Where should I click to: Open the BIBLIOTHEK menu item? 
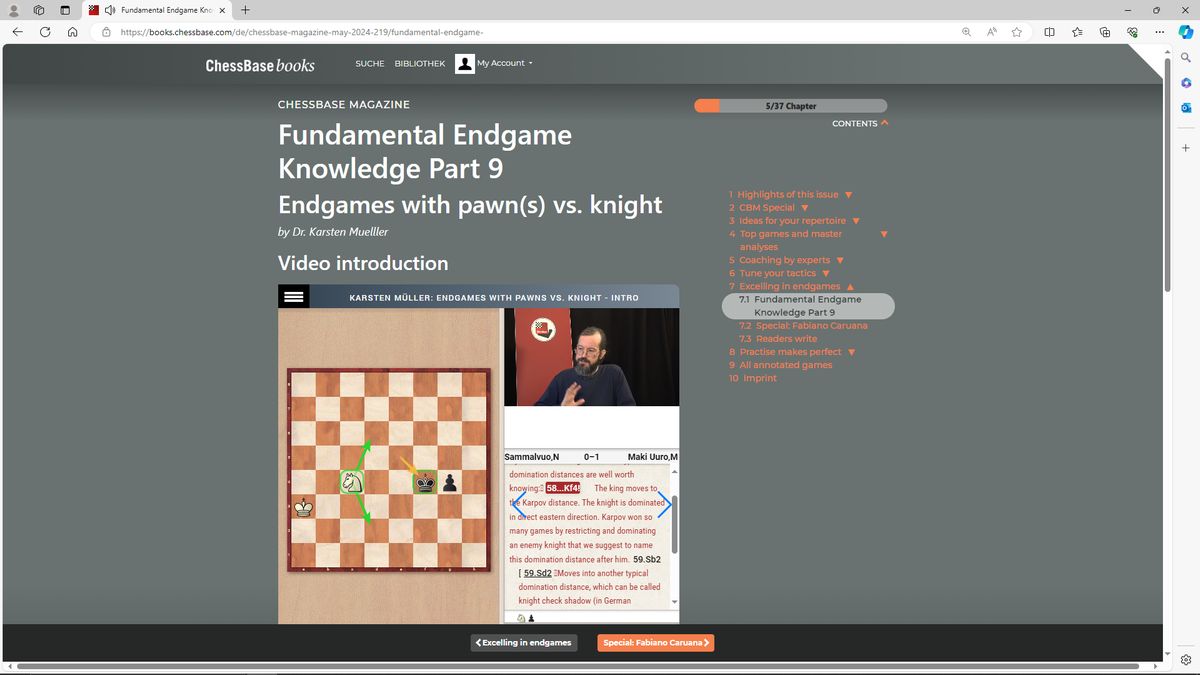tap(419, 64)
